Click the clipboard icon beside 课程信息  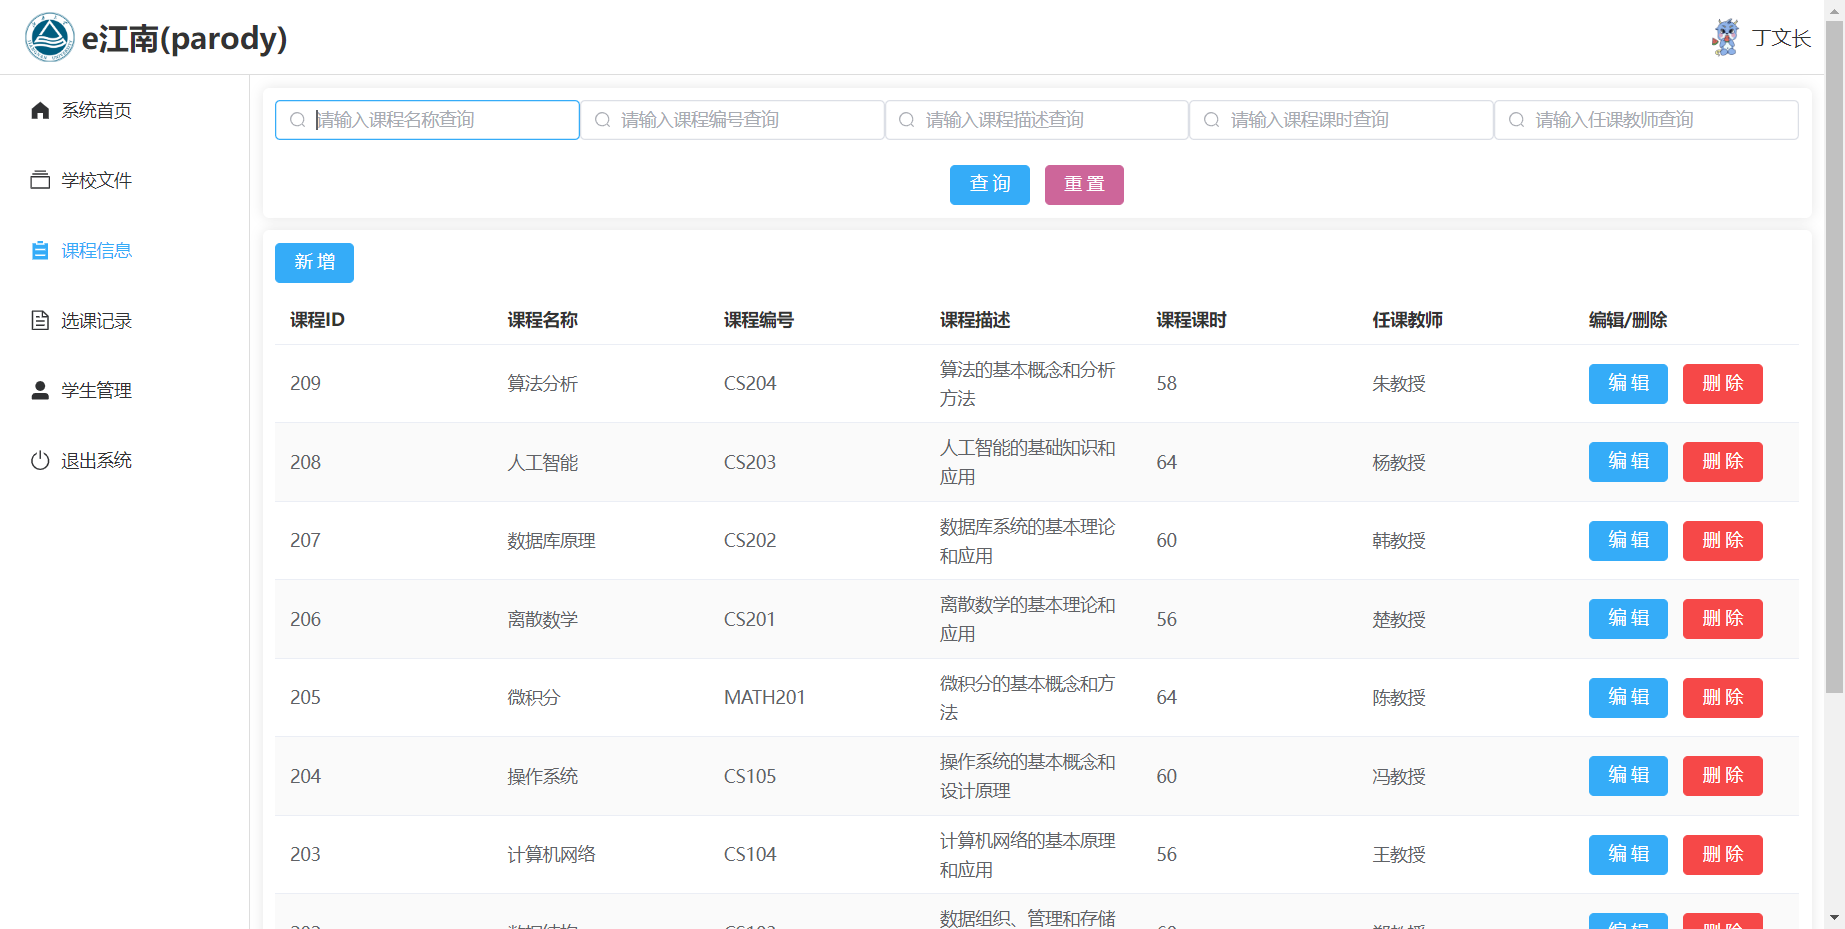click(40, 250)
